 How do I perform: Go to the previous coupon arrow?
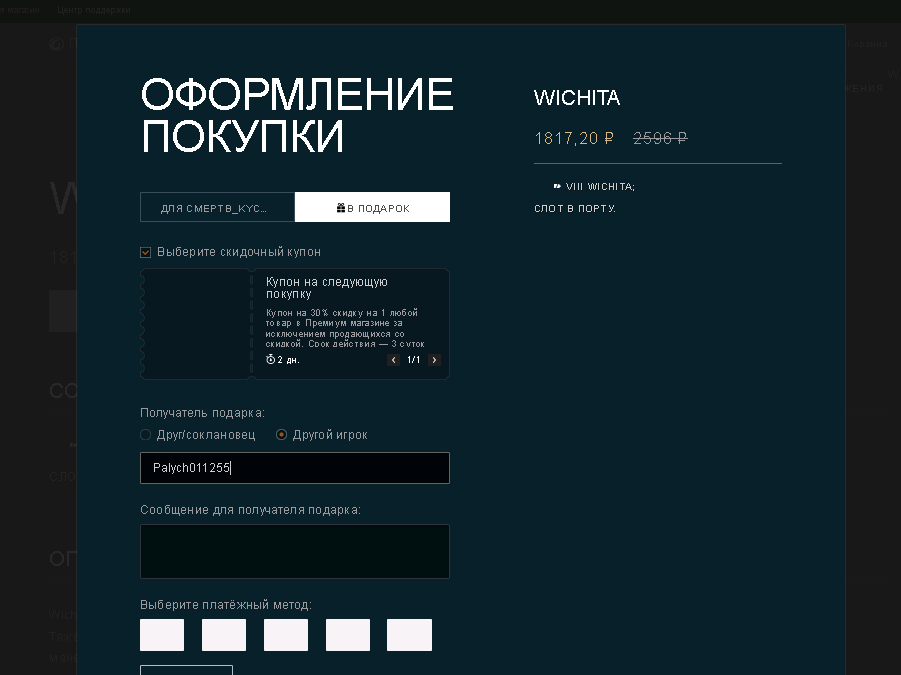393,360
